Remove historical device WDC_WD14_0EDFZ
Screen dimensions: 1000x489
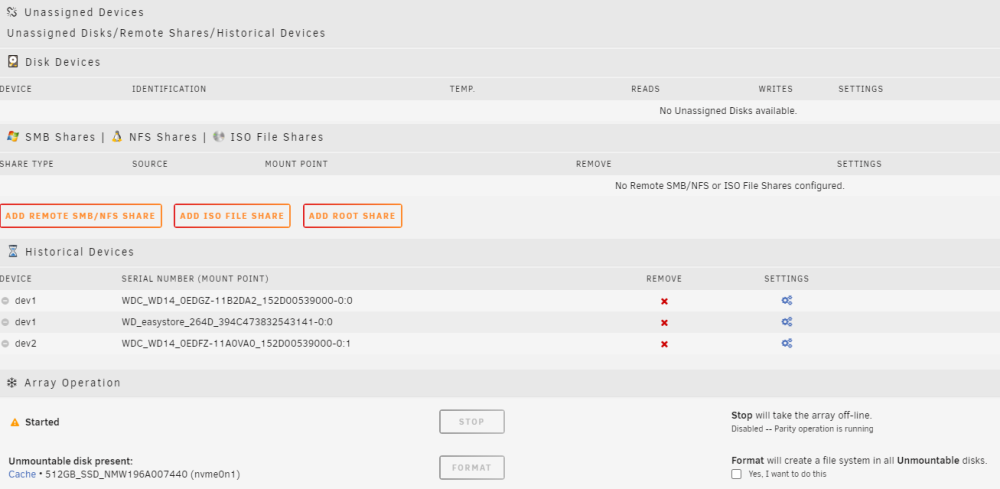point(664,344)
